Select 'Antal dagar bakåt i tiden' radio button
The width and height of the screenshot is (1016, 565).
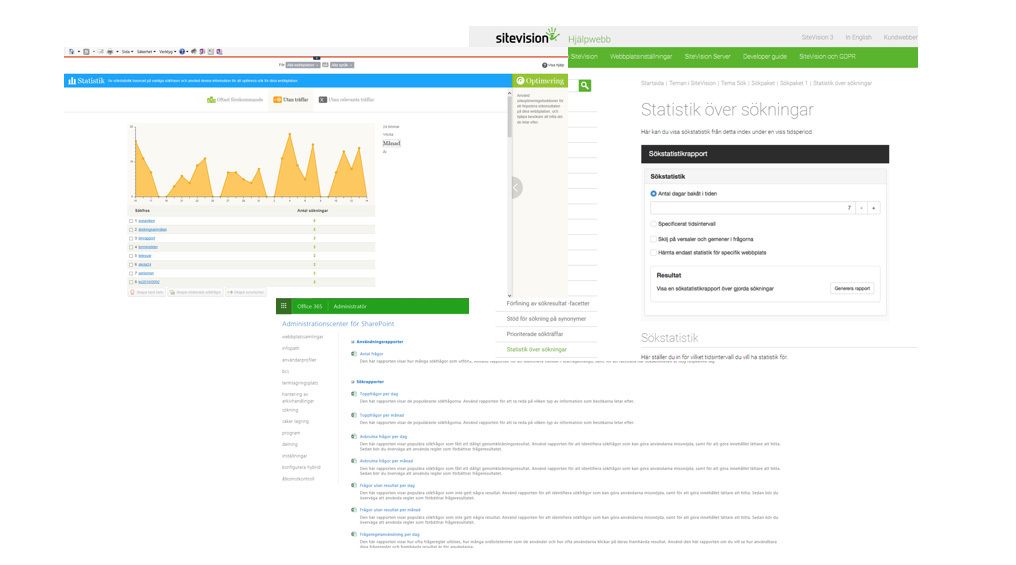654,194
